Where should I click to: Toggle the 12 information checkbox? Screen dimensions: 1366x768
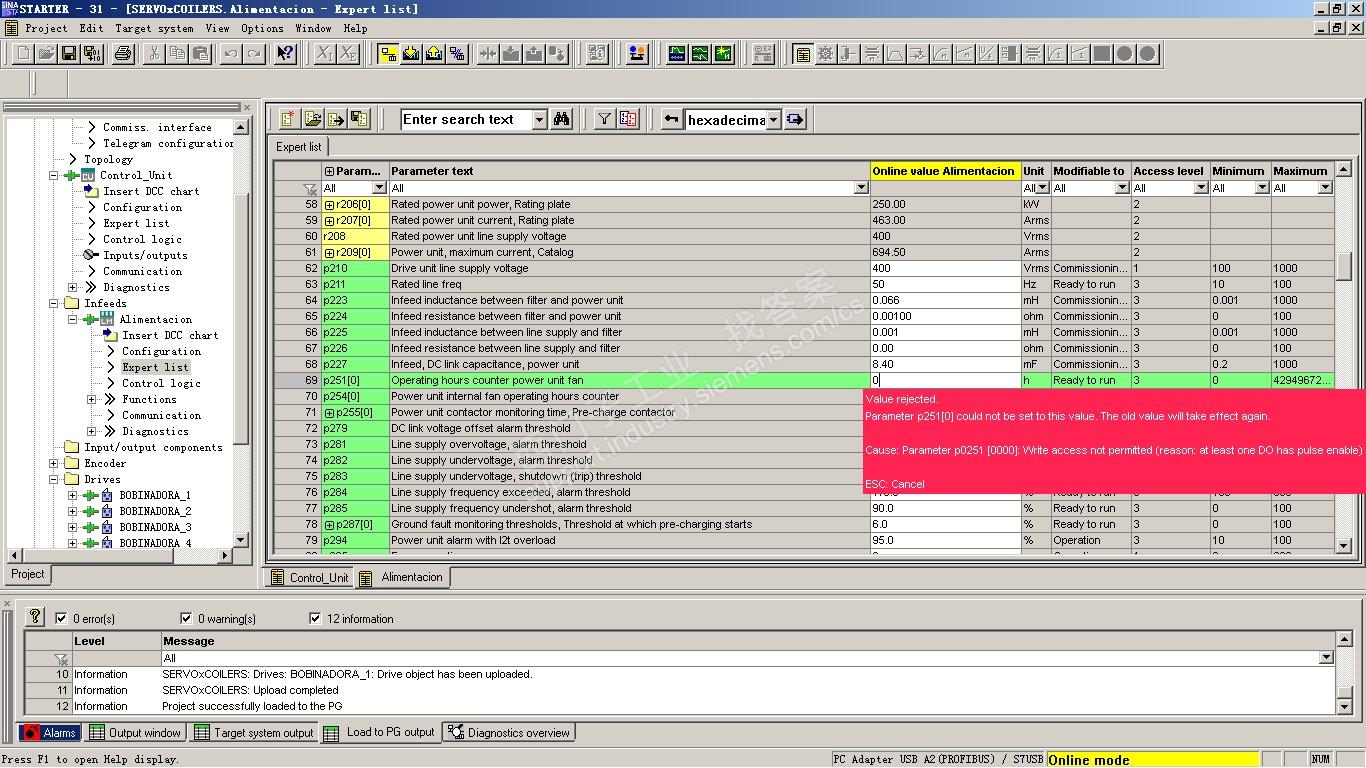click(315, 618)
